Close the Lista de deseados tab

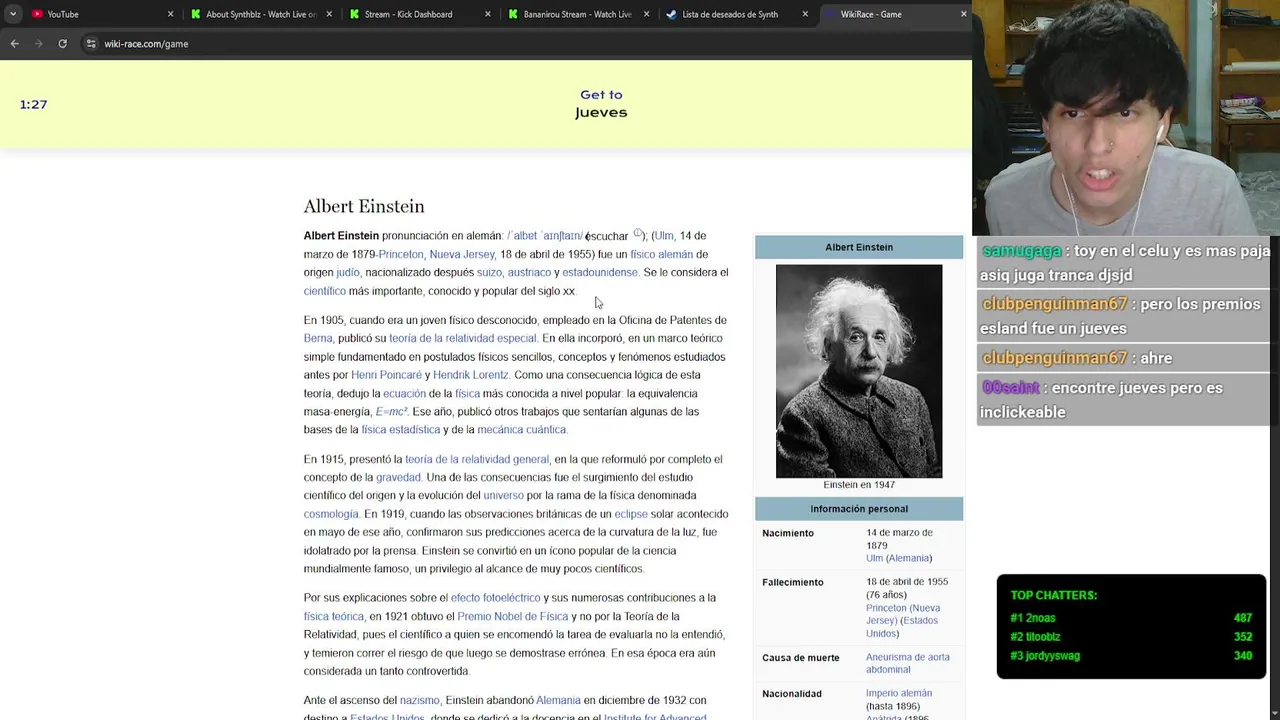[x=805, y=14]
